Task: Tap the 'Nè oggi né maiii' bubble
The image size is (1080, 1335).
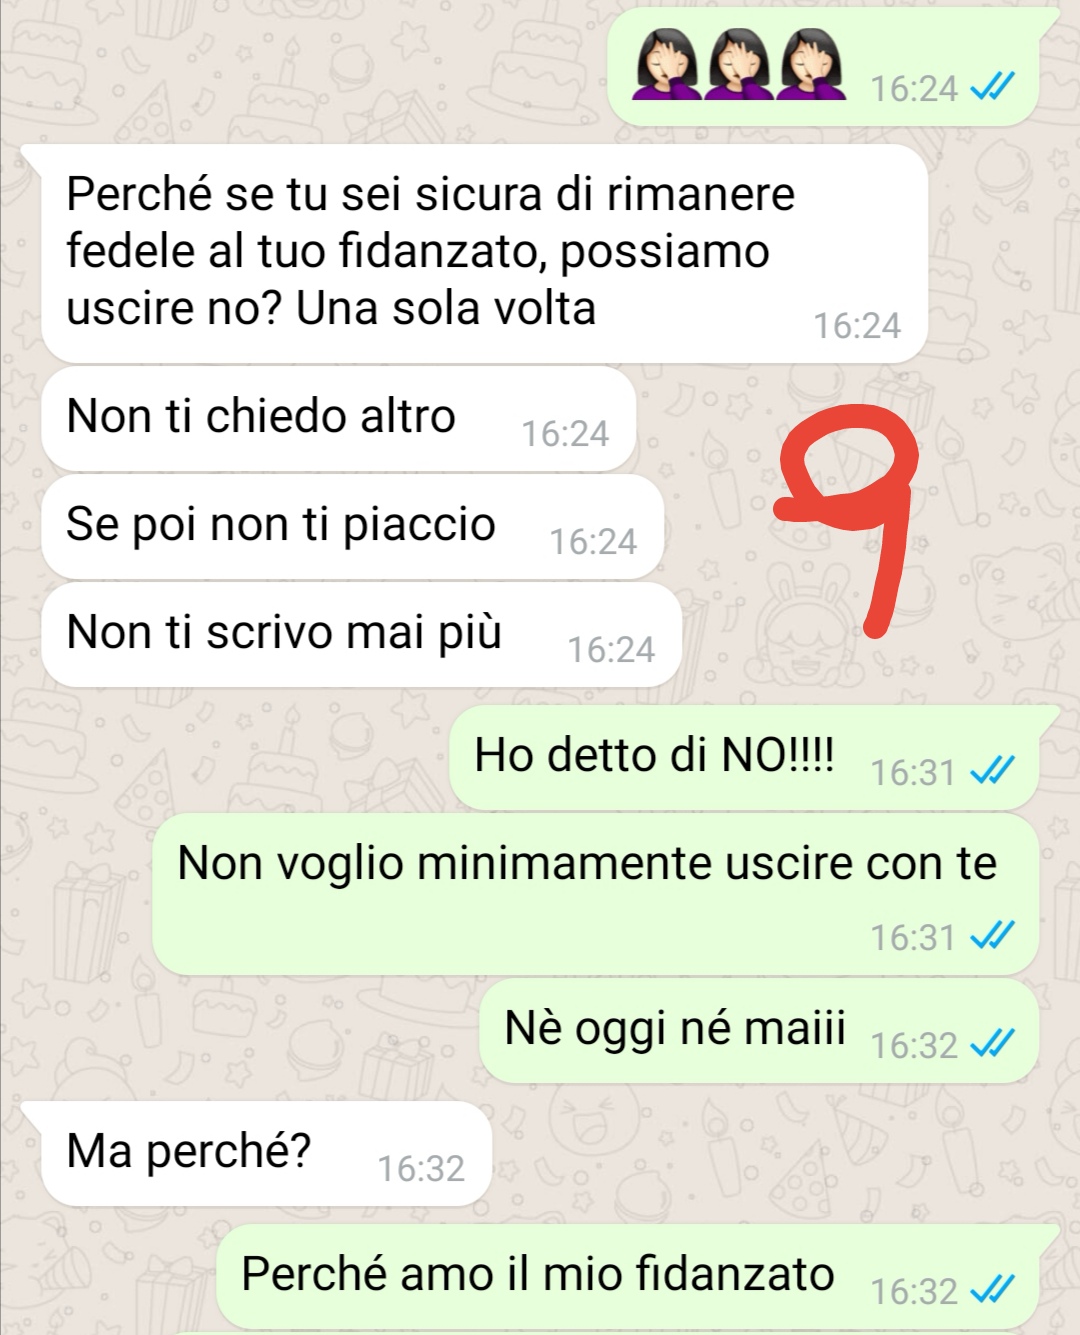Action: (760, 1030)
